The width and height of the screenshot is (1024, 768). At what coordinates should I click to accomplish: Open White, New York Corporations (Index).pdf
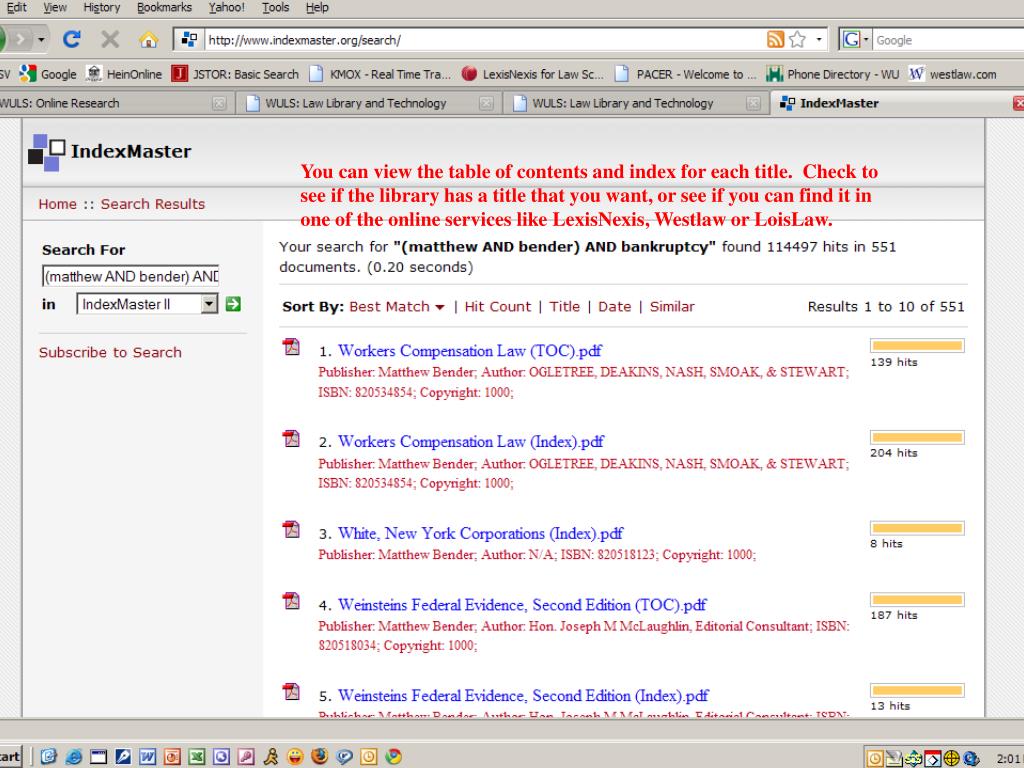pyautogui.click(x=481, y=533)
